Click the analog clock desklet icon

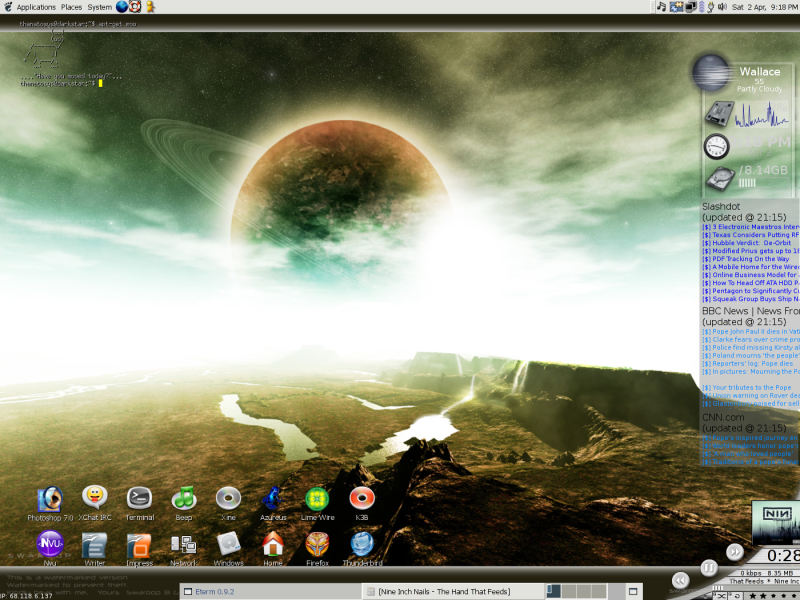tap(716, 146)
